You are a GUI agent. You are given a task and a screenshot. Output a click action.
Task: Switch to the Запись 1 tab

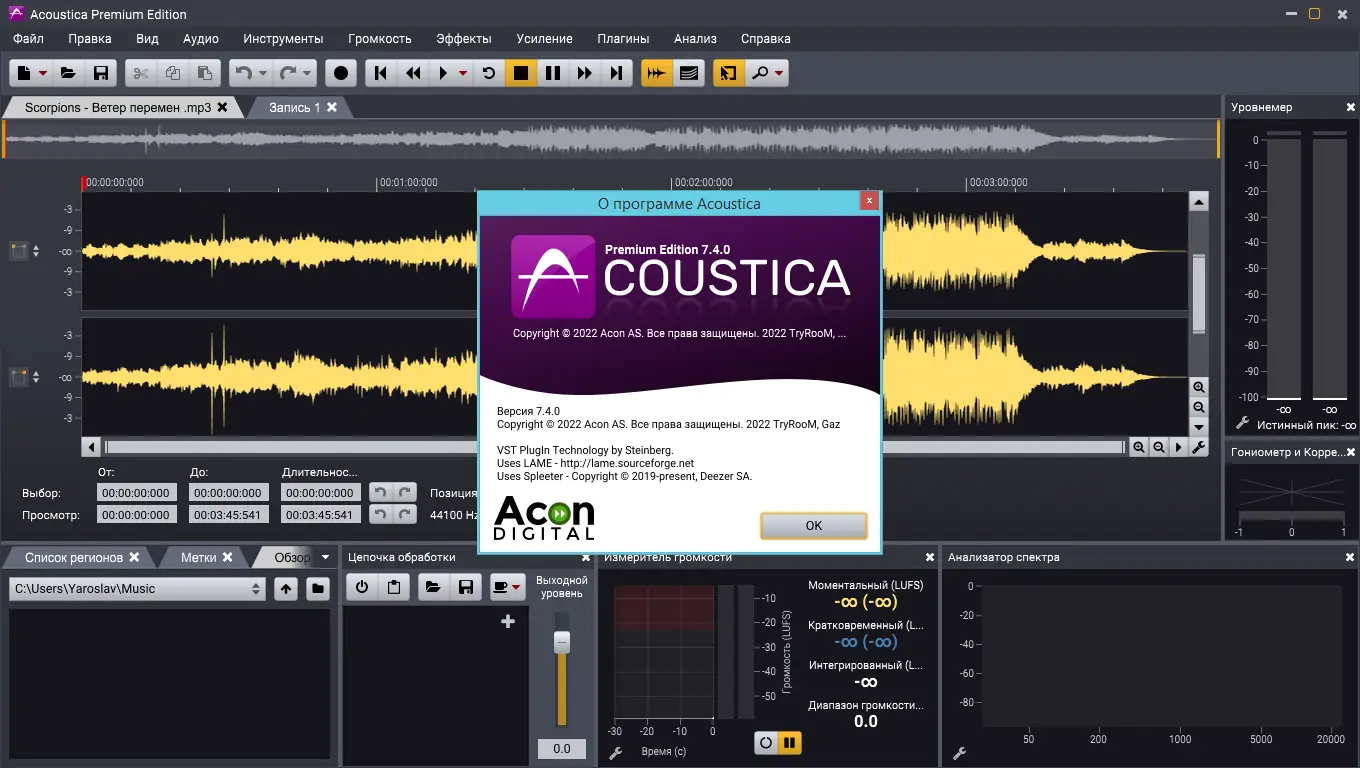click(295, 107)
